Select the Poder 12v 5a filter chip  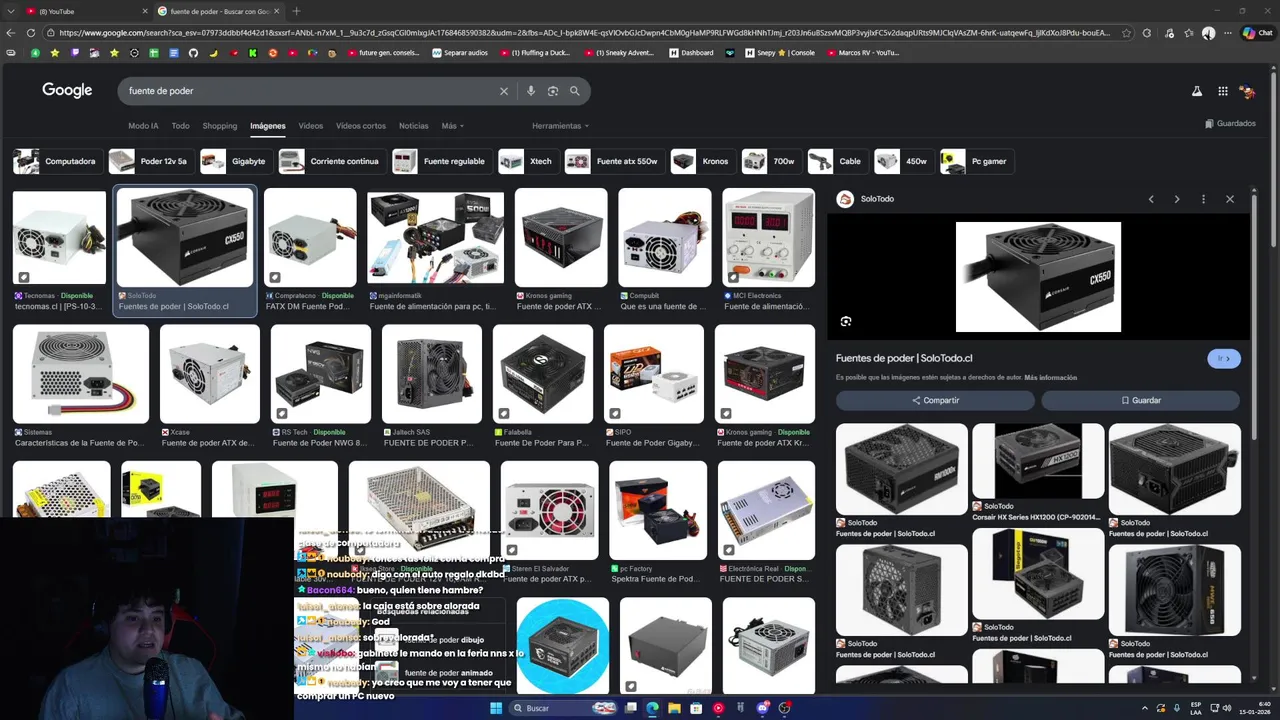click(150, 161)
